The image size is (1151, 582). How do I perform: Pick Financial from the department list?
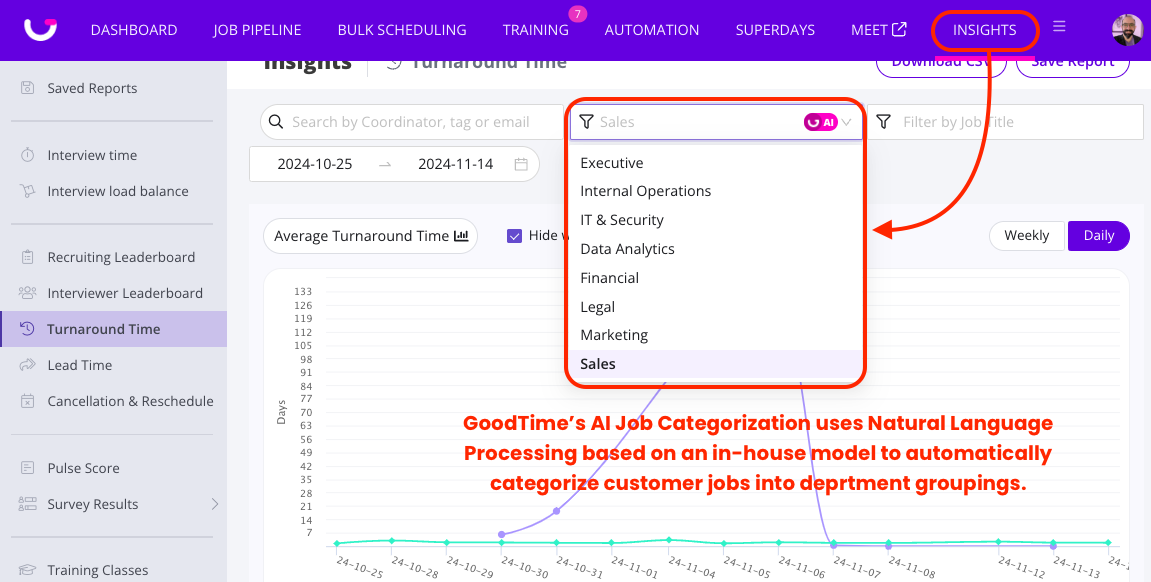716,277
